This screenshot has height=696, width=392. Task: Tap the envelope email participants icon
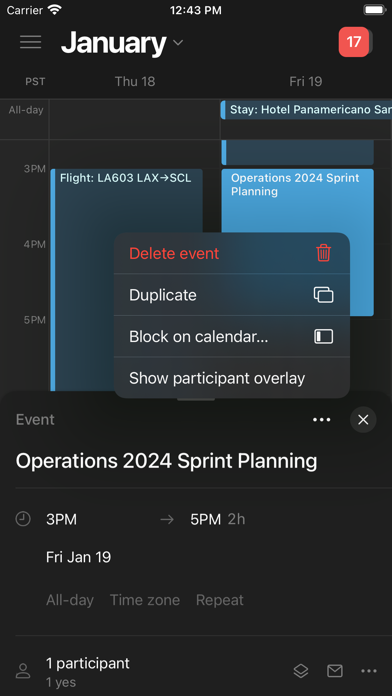(335, 671)
